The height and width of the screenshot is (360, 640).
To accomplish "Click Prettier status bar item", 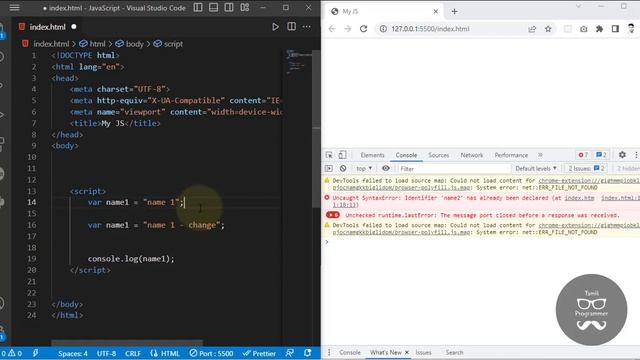I will [x=259, y=353].
